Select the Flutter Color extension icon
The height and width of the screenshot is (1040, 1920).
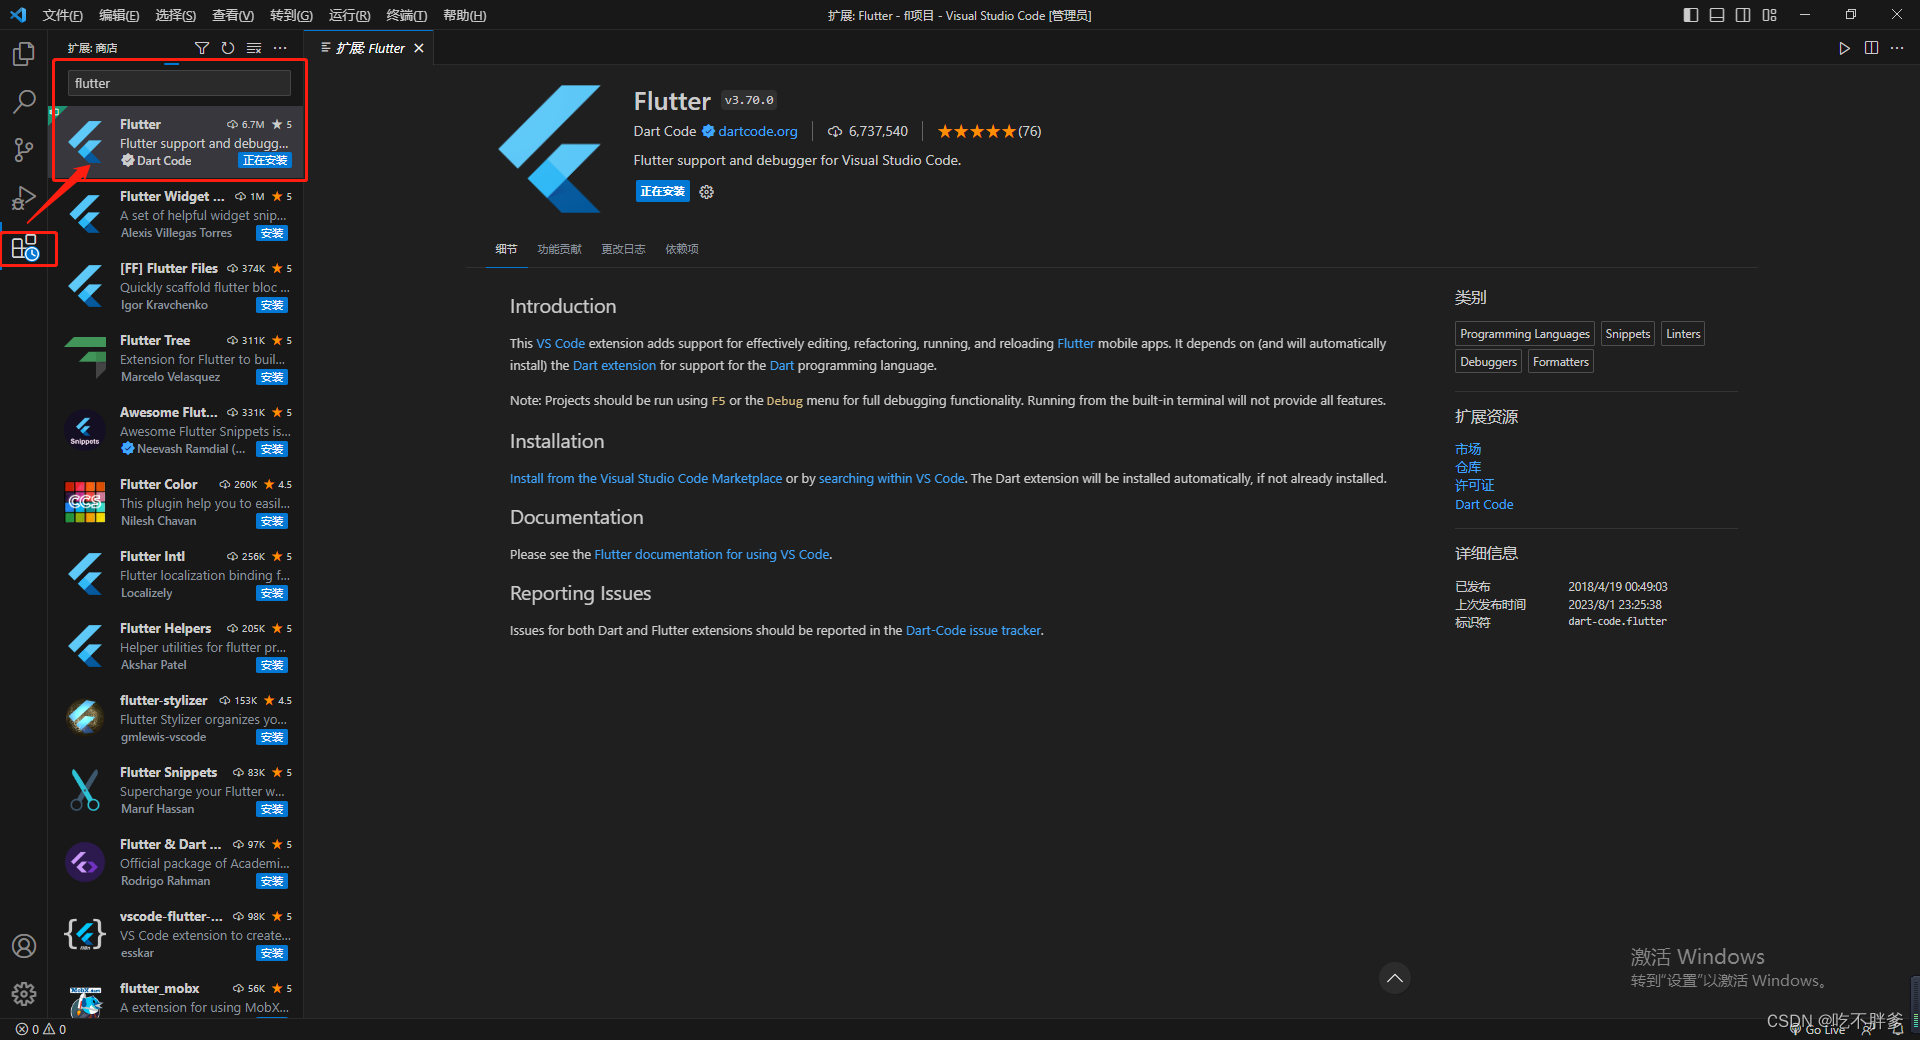[85, 503]
